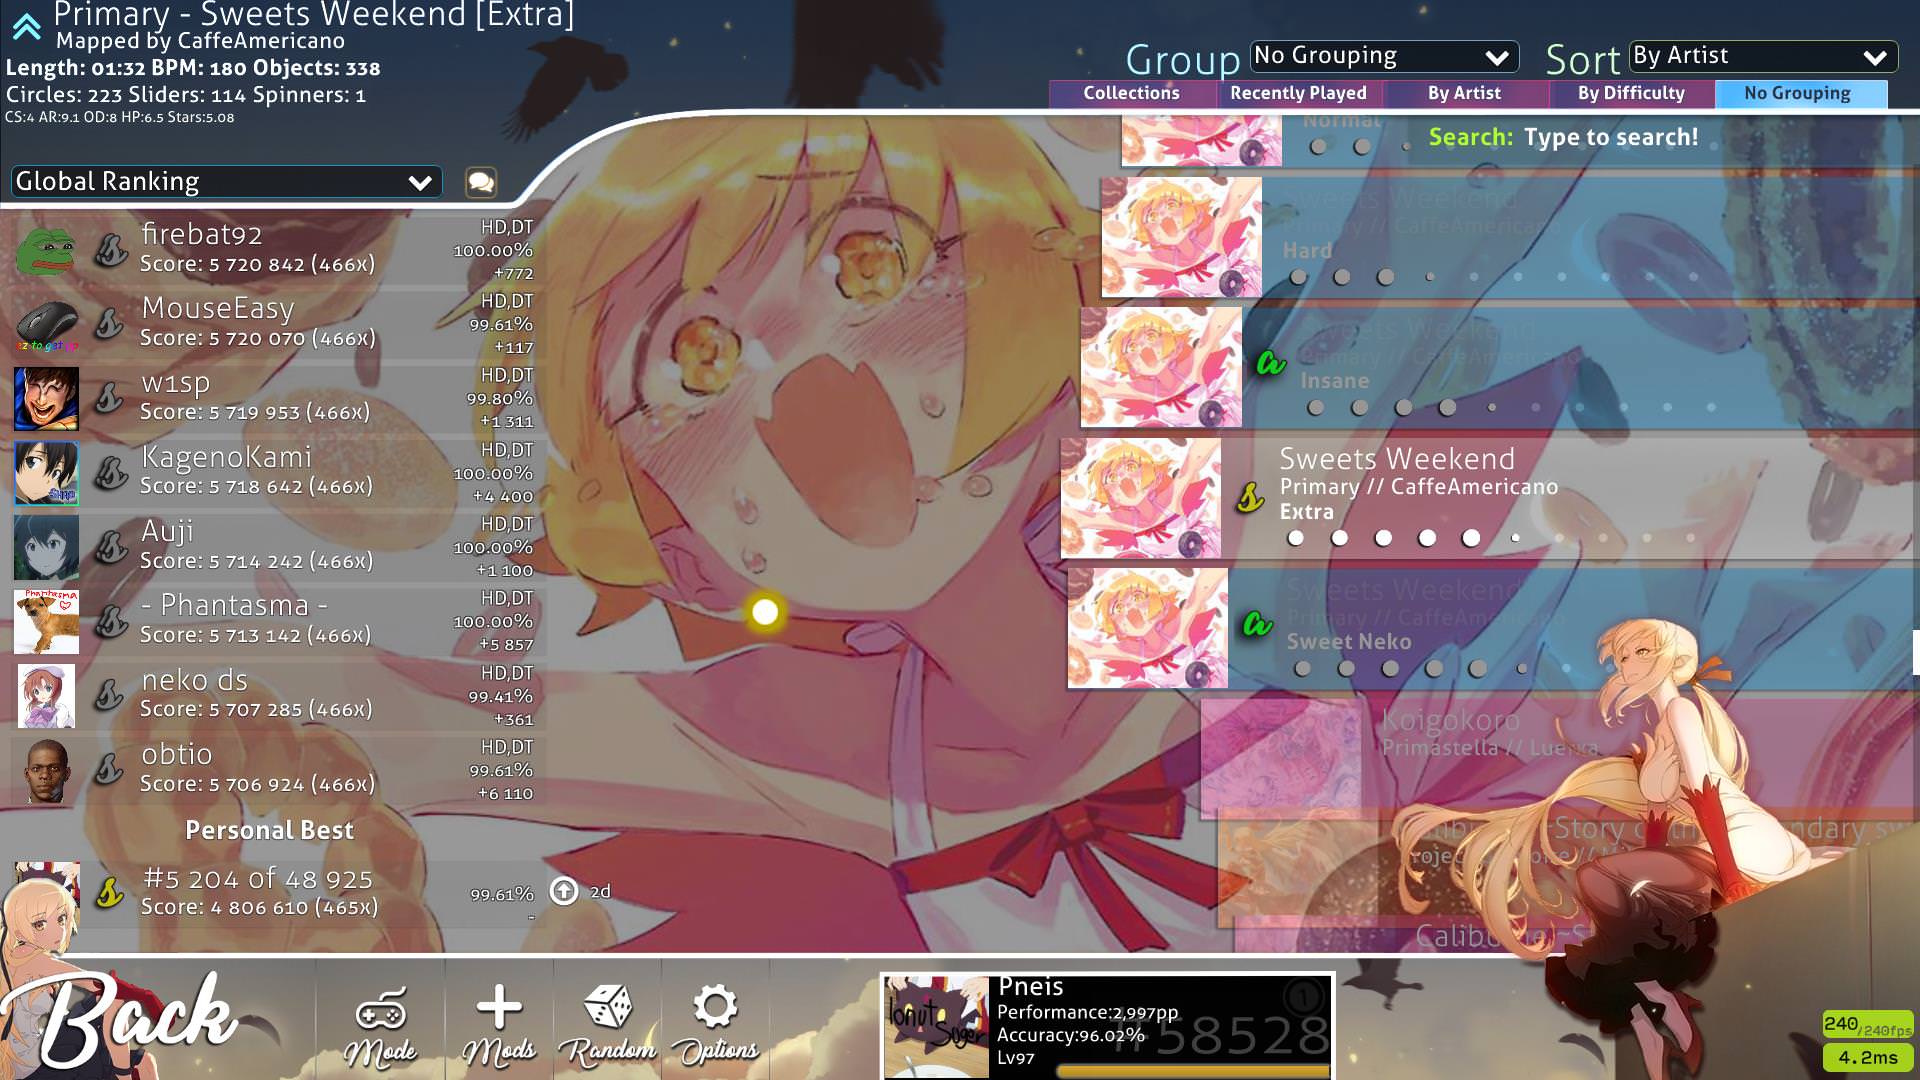Click MouseEasy's mouse avatar
The height and width of the screenshot is (1080, 1920).
46,324
